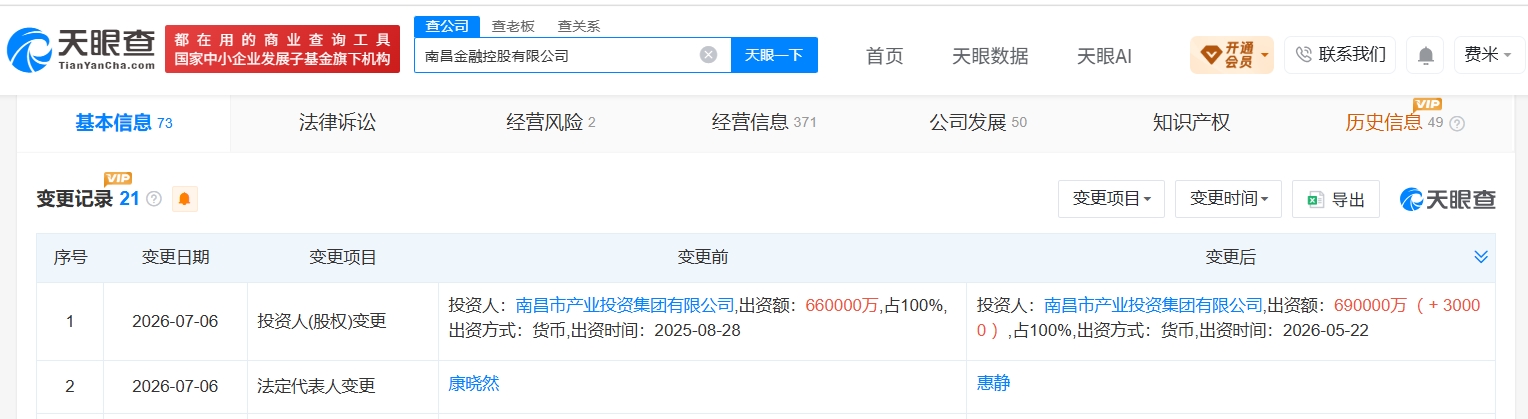Click the help icon beside 变更记录
Viewport: 1528px width, 419px height.
[154, 199]
